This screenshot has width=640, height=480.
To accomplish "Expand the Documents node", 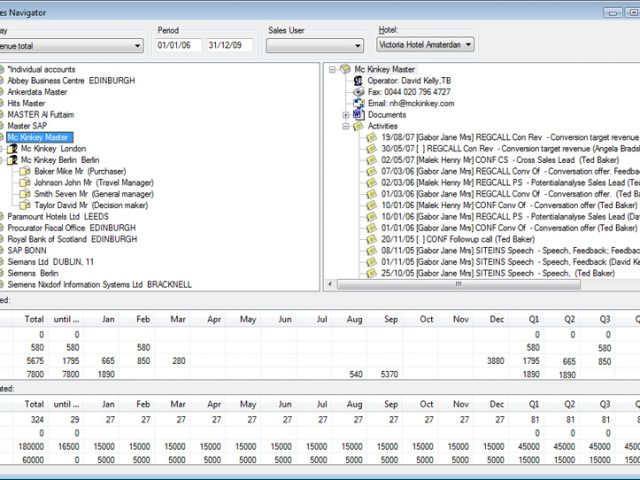I will [346, 115].
